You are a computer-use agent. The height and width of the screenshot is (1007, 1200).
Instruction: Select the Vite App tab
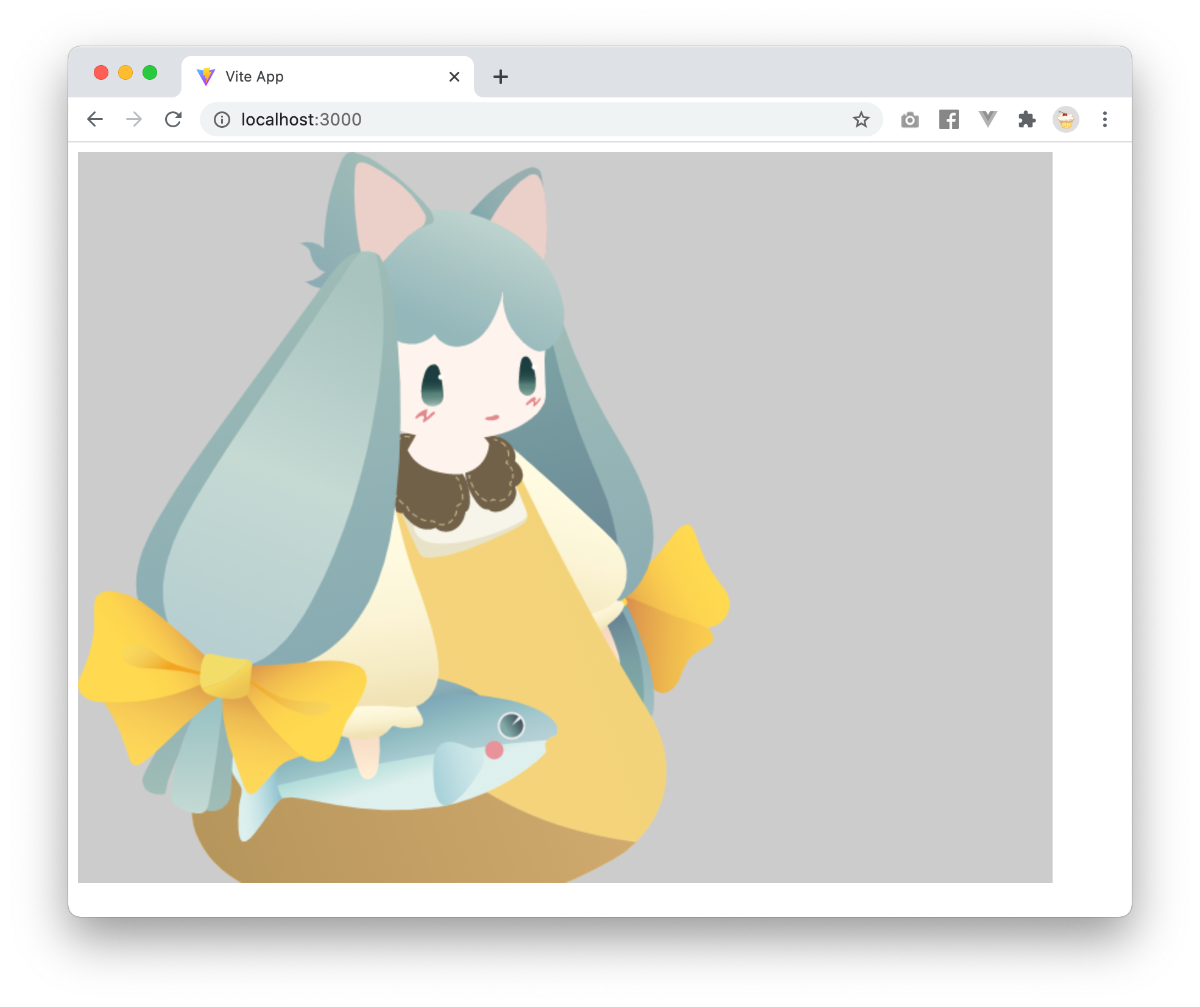[328, 77]
